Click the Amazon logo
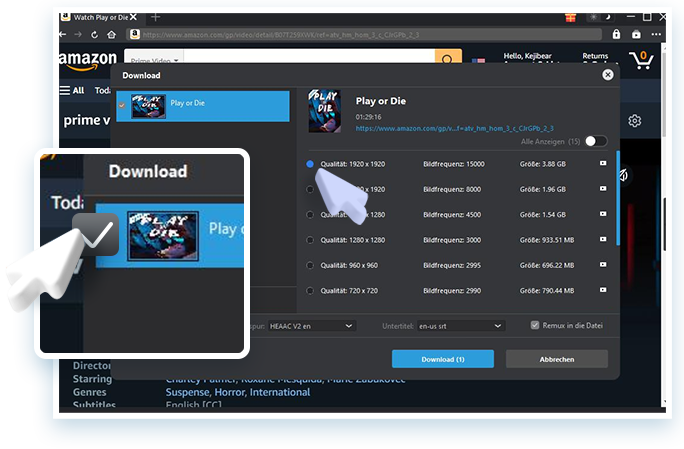 pyautogui.click(x=89, y=60)
